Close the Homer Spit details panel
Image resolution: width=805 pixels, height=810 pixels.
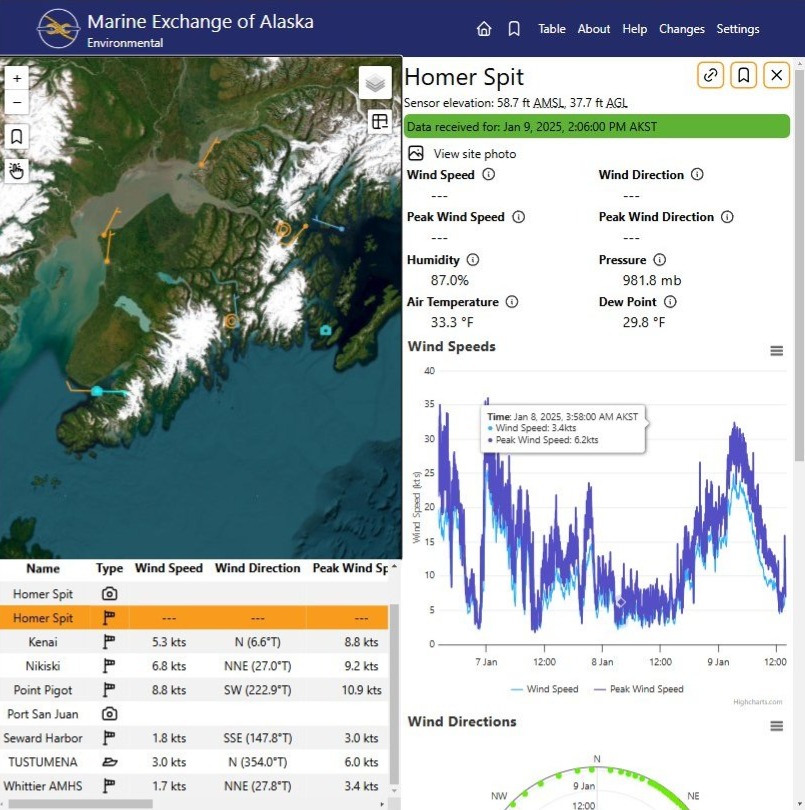pos(776,75)
